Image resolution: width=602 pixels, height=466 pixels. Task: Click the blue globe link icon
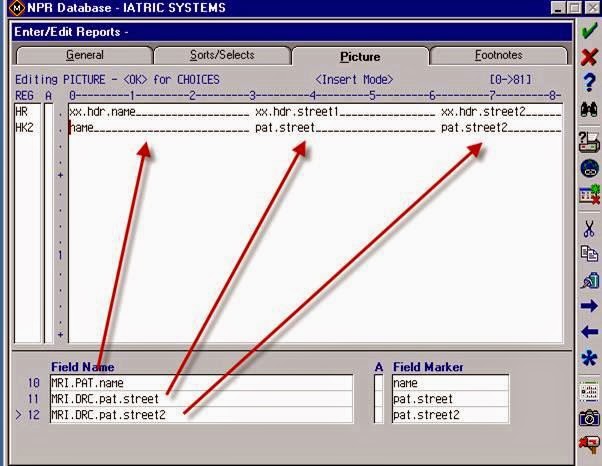click(589, 168)
